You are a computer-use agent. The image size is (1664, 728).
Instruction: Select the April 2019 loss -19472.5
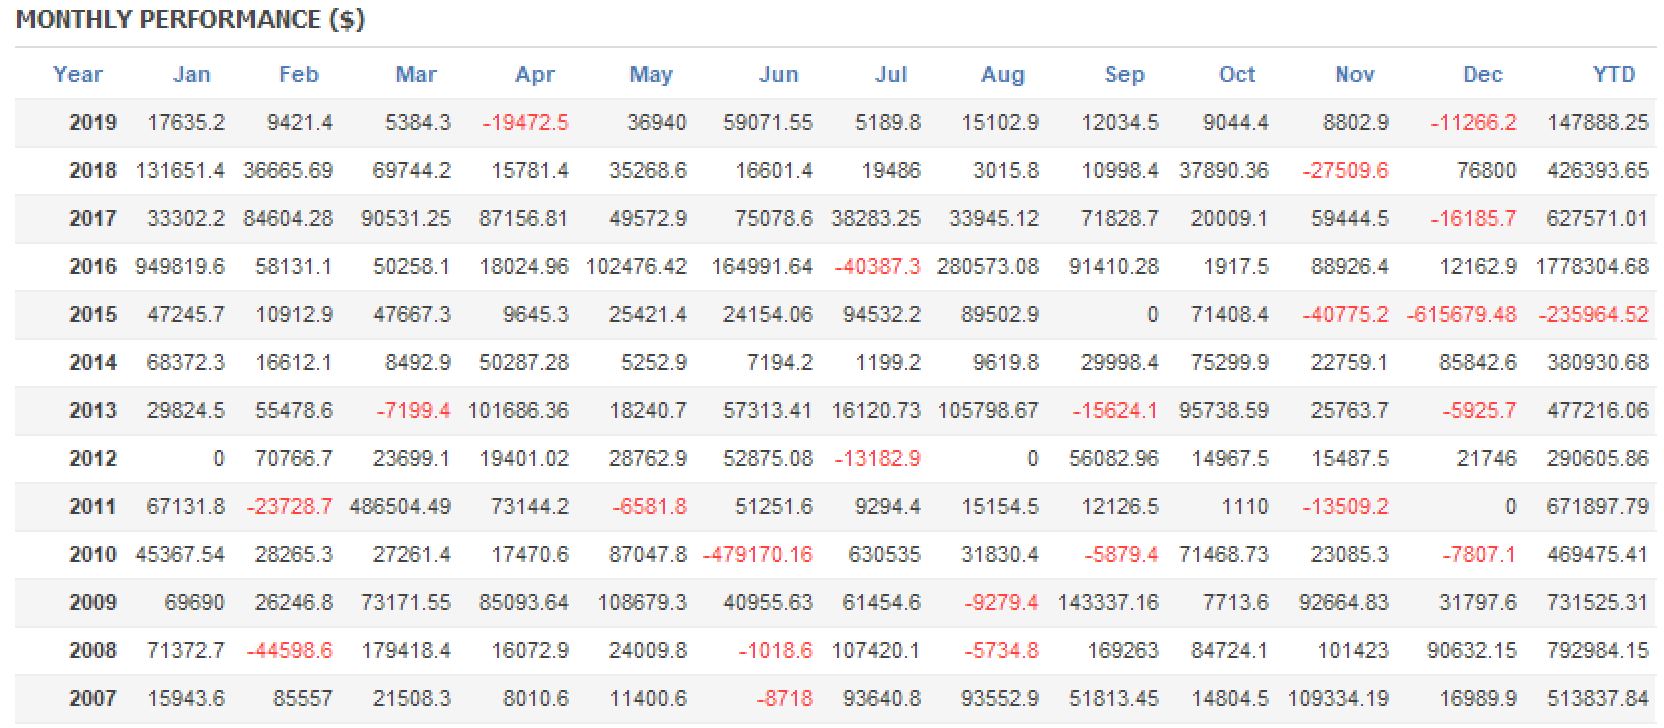525,122
